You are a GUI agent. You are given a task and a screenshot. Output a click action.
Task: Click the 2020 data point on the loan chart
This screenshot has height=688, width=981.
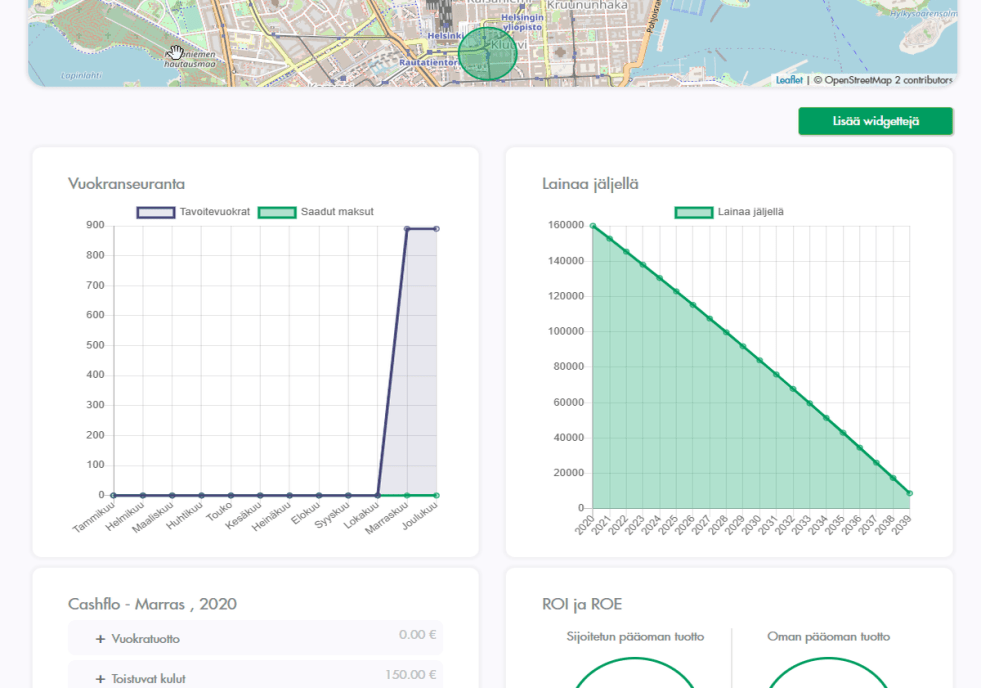[593, 226]
